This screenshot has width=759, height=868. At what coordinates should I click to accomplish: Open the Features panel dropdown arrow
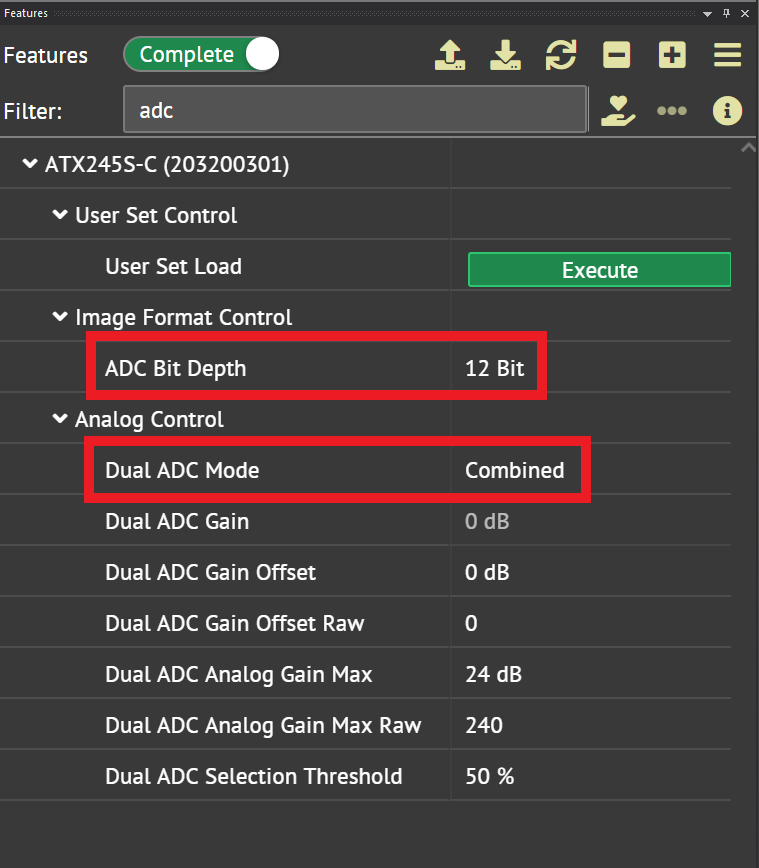click(x=708, y=13)
